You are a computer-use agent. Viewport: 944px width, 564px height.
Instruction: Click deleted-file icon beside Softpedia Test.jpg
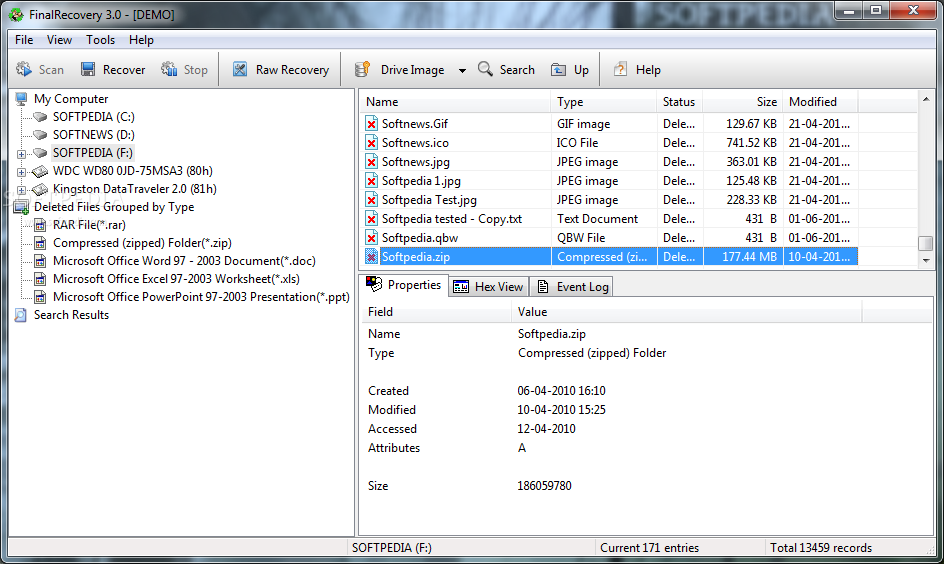coord(371,200)
